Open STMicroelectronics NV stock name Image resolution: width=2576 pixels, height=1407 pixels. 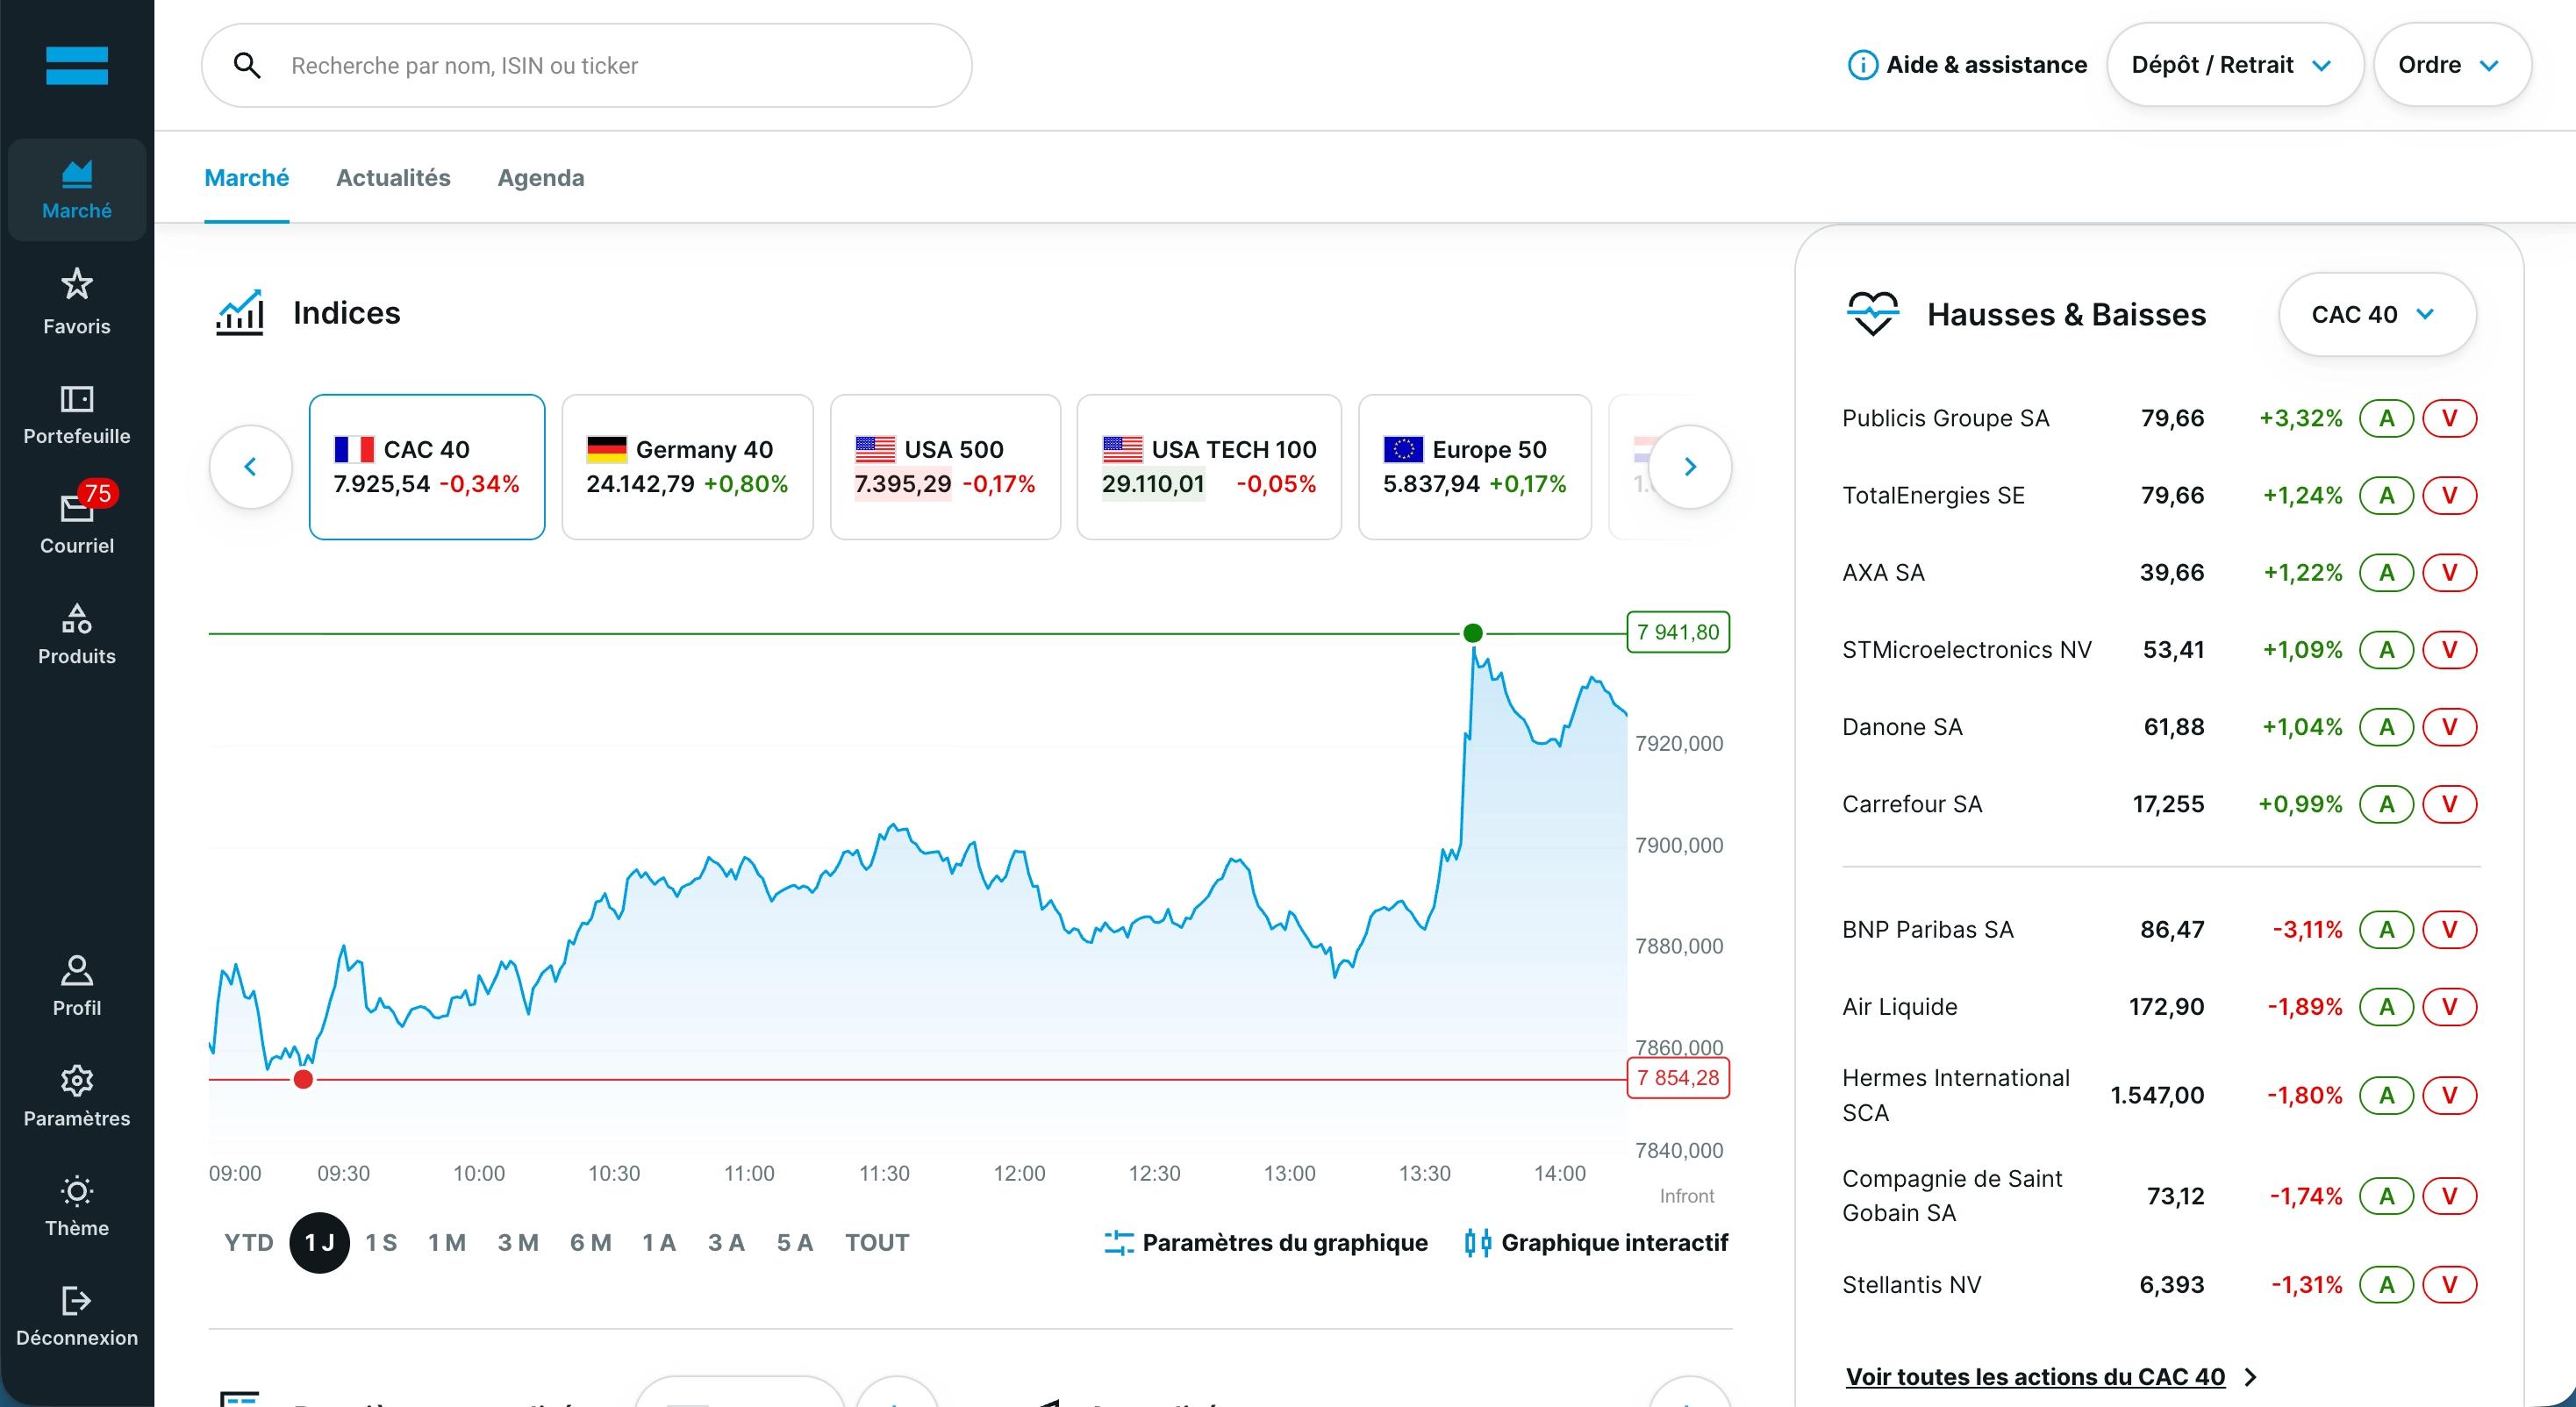click(x=1967, y=650)
